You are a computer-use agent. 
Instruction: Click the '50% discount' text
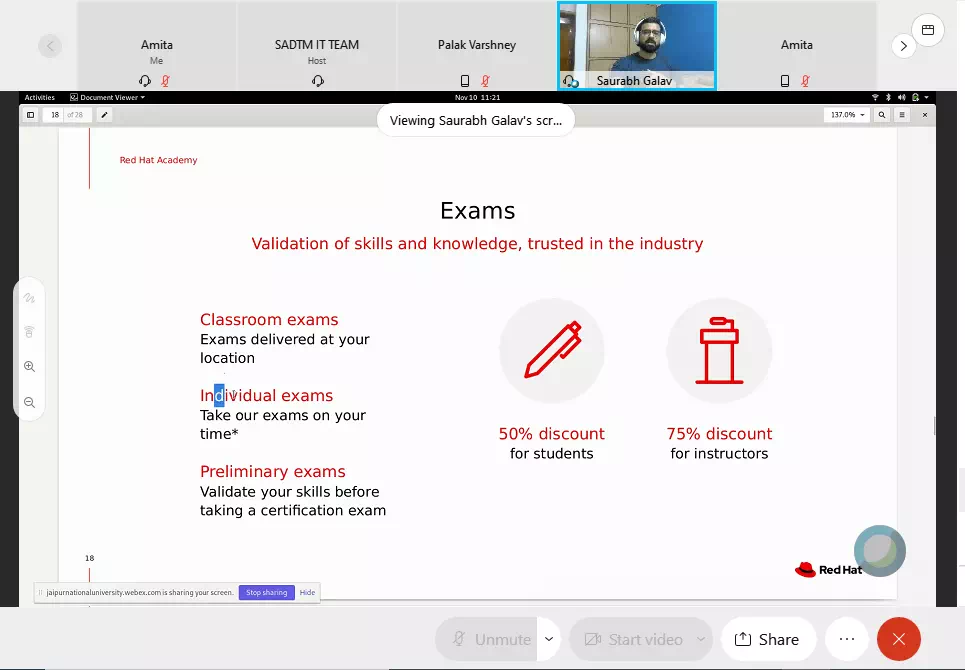coord(551,434)
